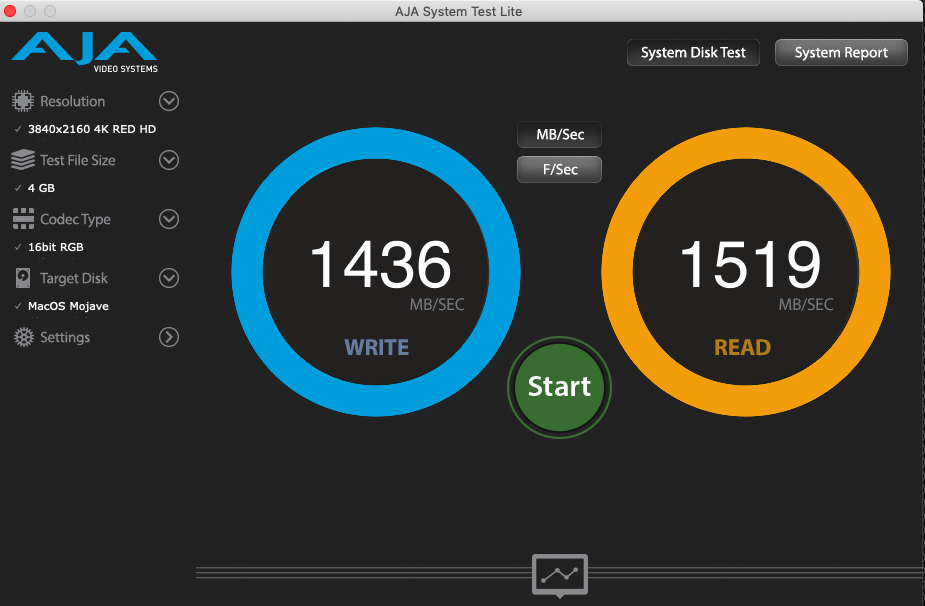925x606 pixels.
Task: Click the 1436 write speed value
Action: 381,264
